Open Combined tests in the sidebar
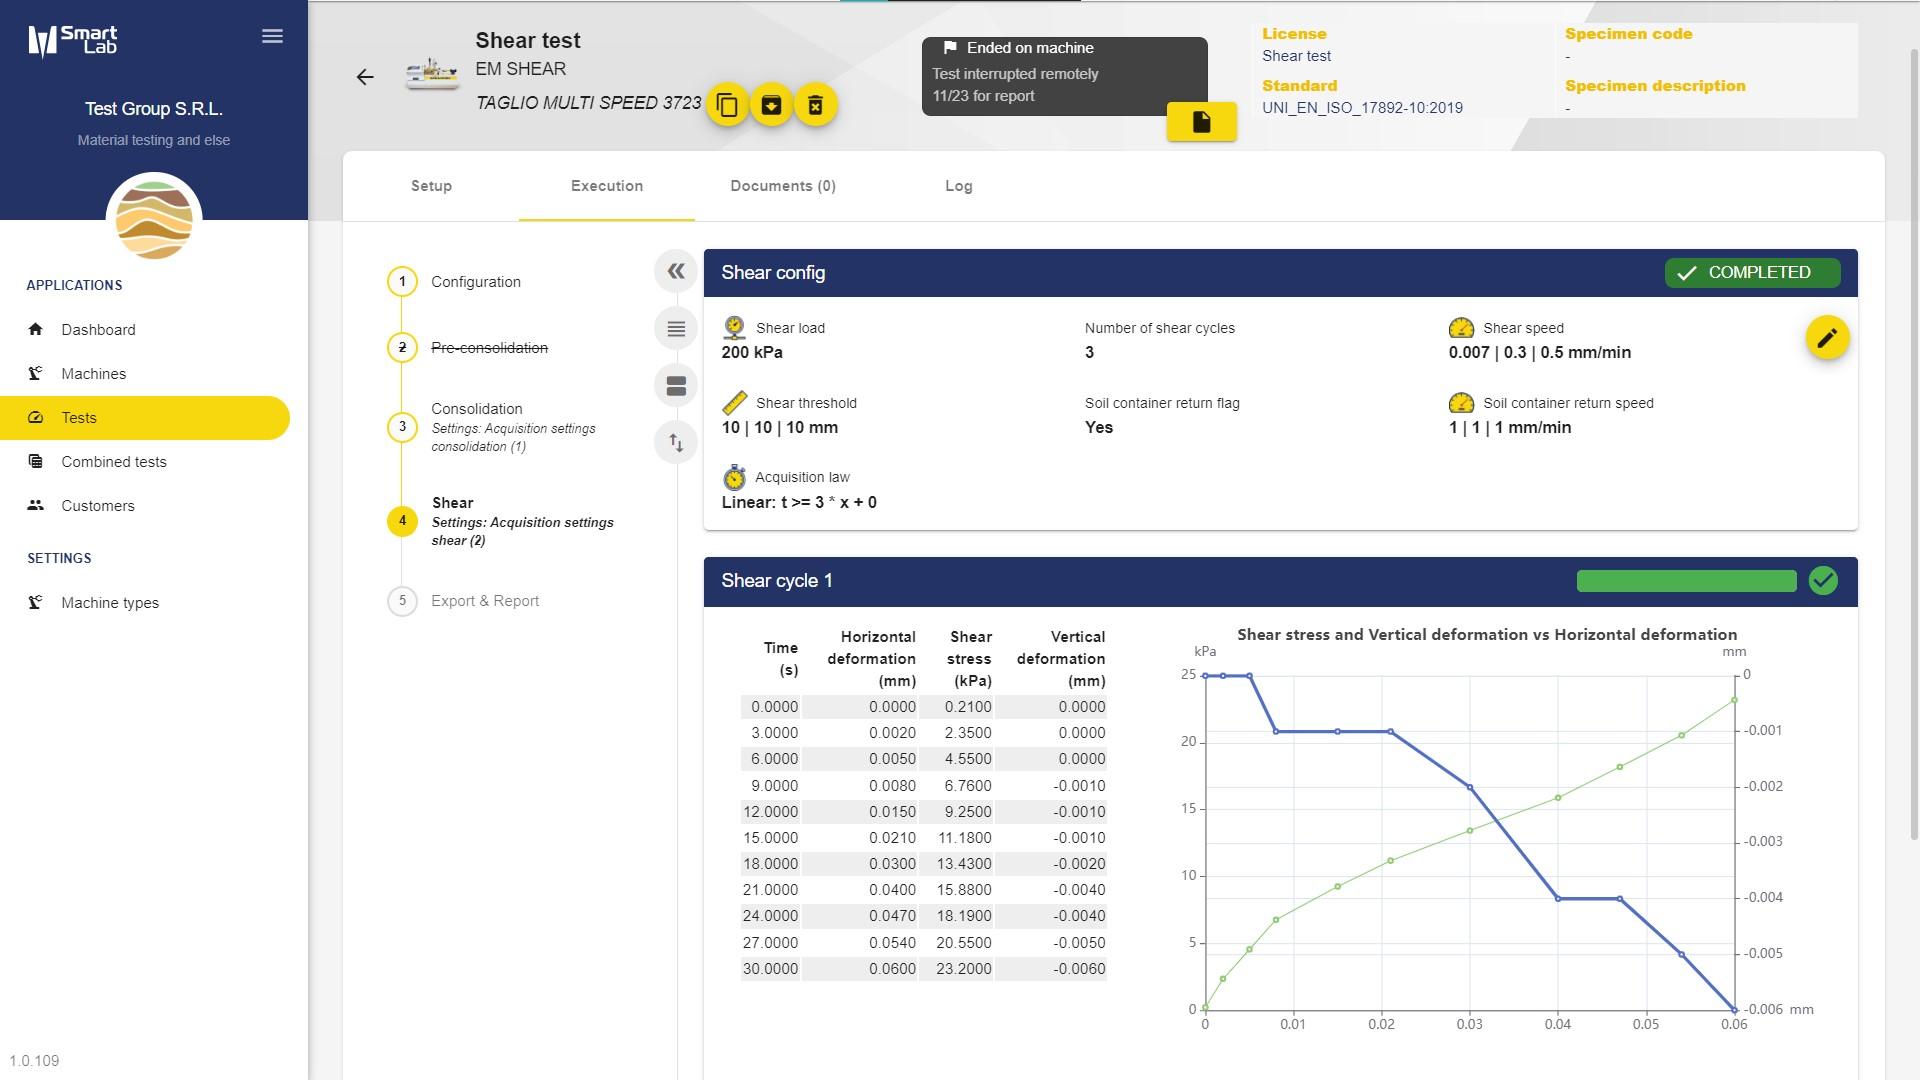1920x1080 pixels. (x=113, y=462)
